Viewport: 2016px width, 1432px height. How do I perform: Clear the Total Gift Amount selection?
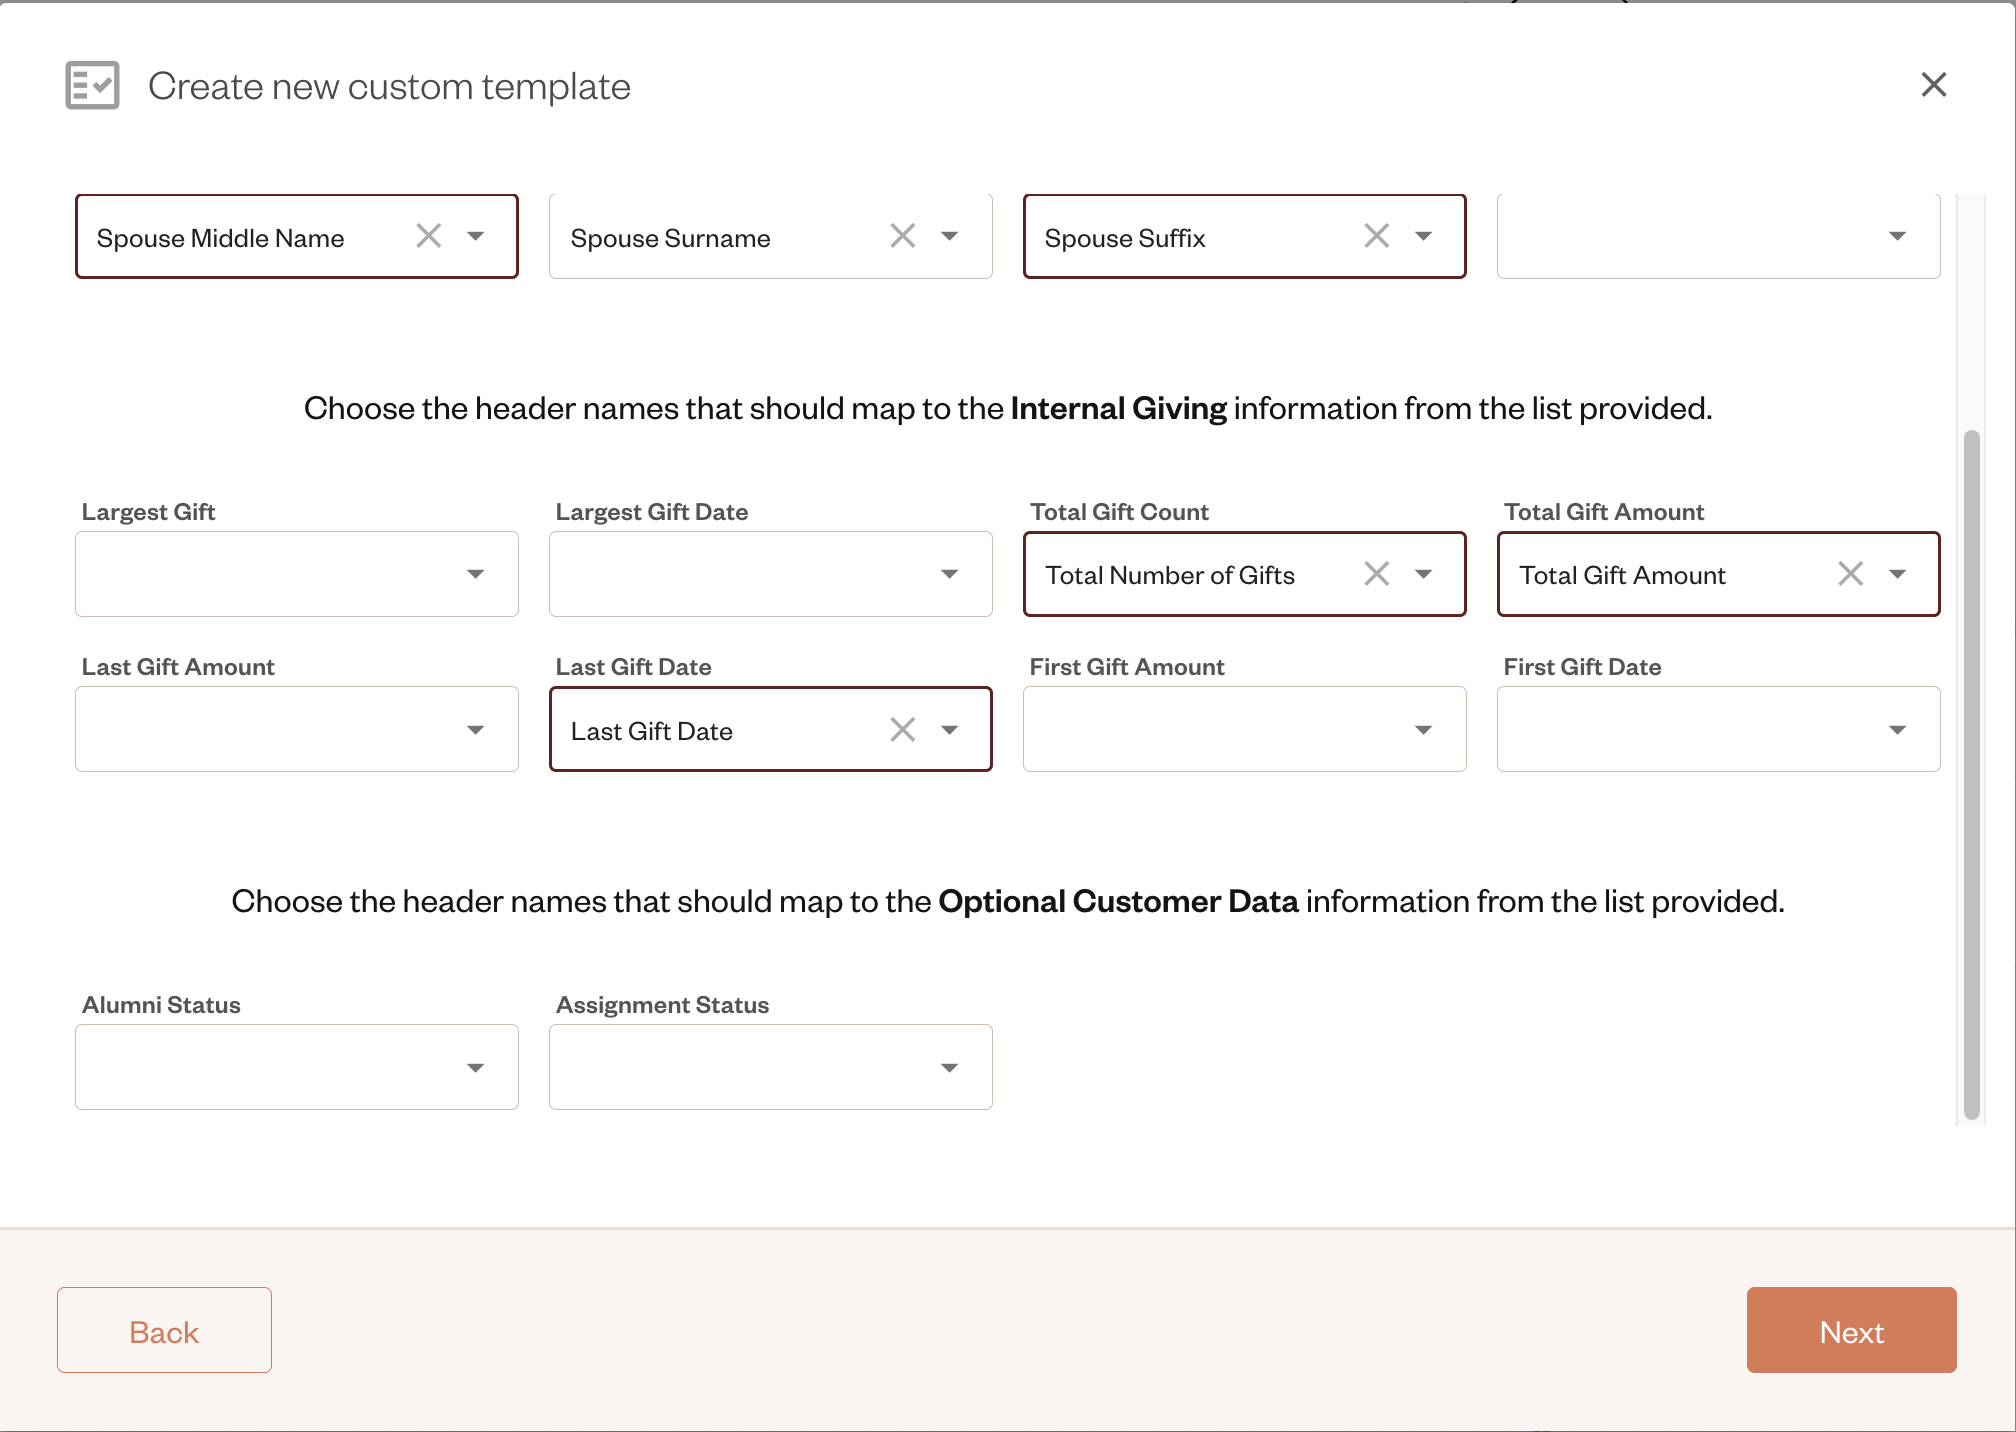[x=1851, y=574]
